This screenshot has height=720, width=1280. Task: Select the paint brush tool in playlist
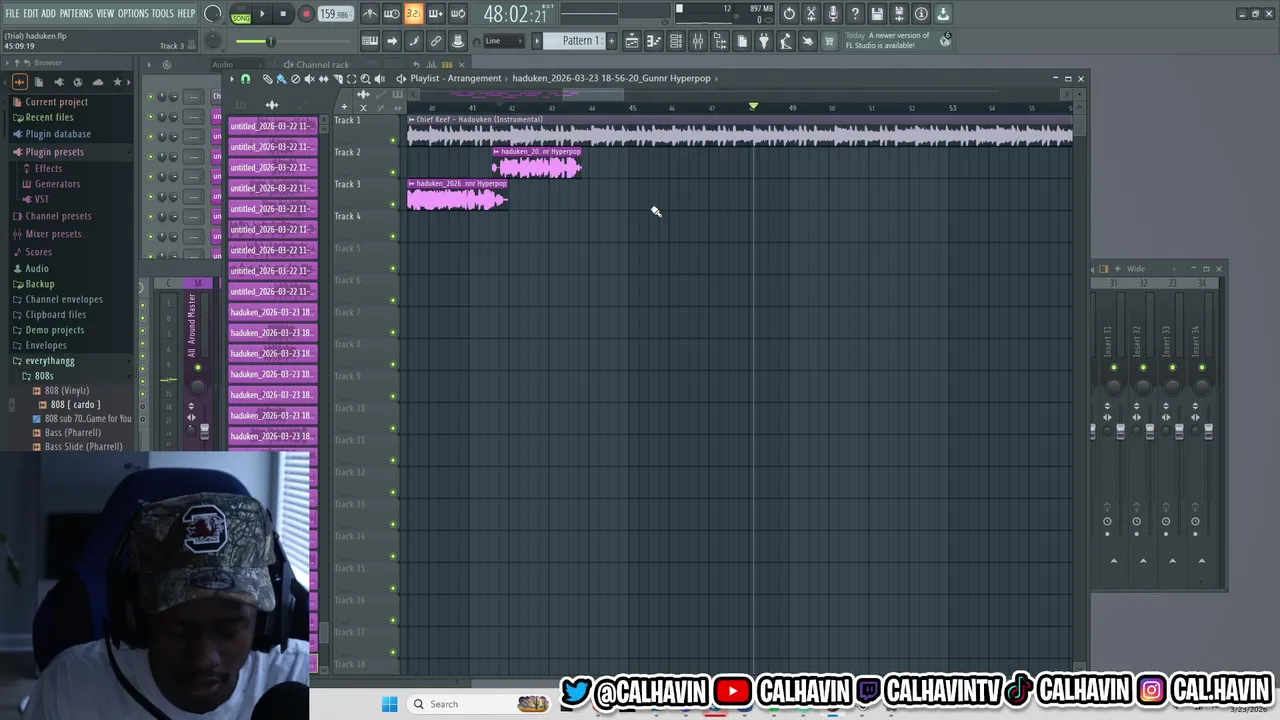tap(281, 79)
